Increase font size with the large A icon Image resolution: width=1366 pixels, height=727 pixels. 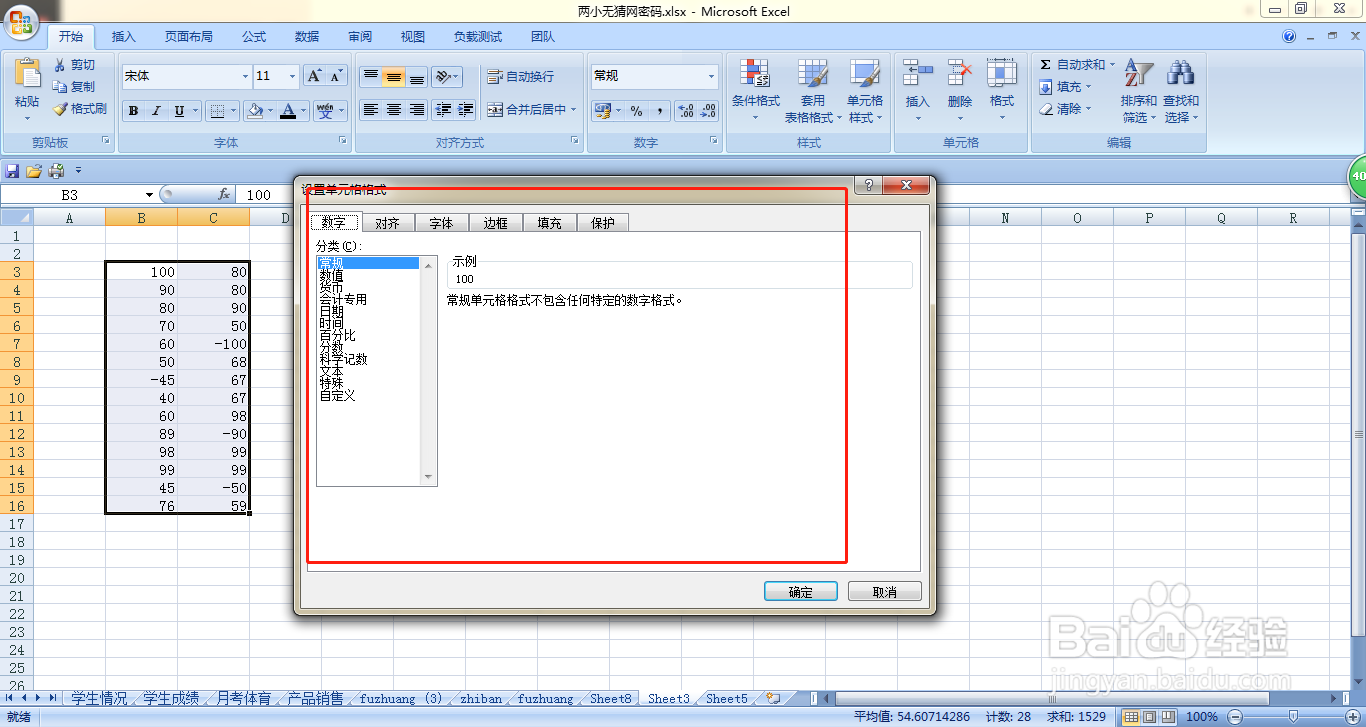(314, 76)
